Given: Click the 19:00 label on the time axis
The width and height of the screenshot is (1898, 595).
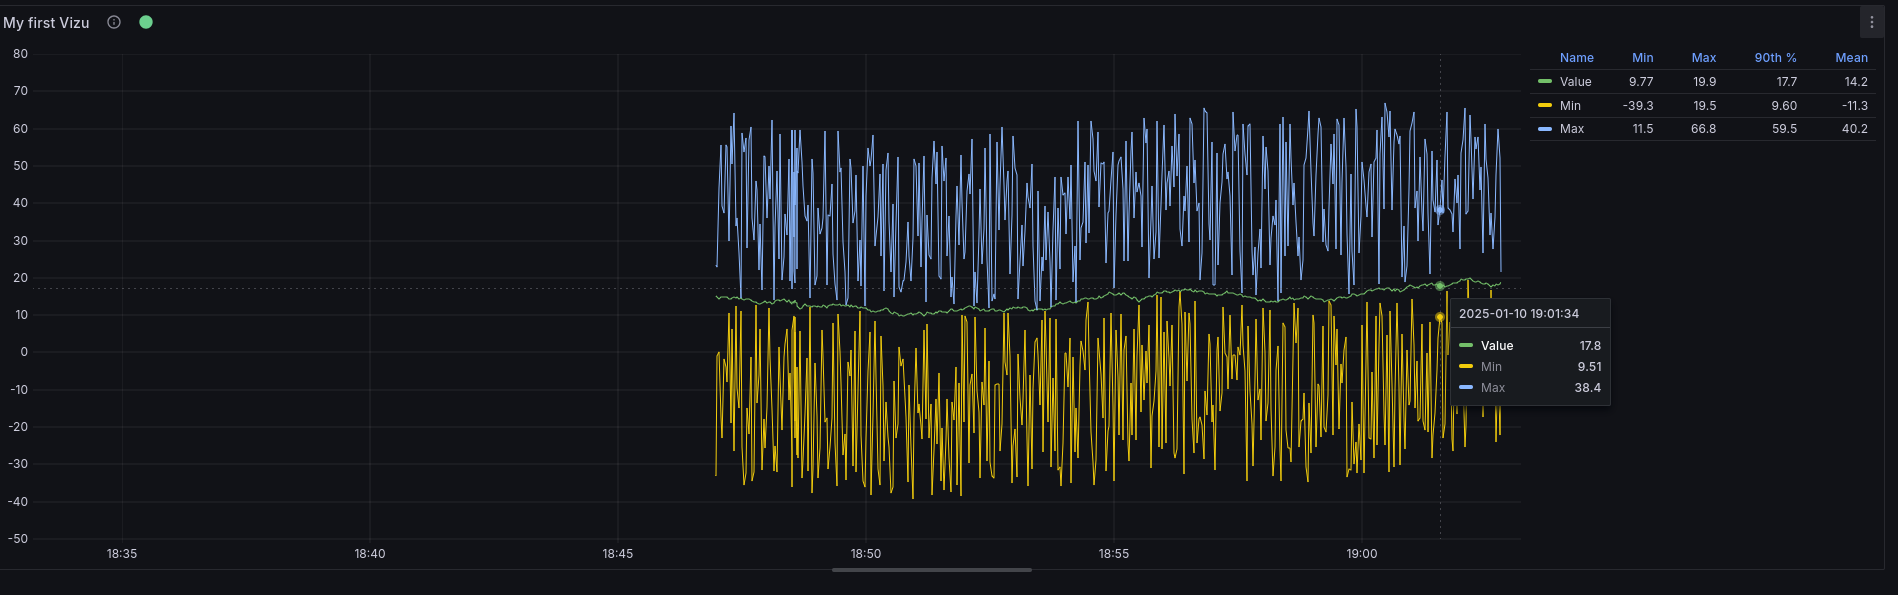Looking at the screenshot, I should tap(1361, 554).
